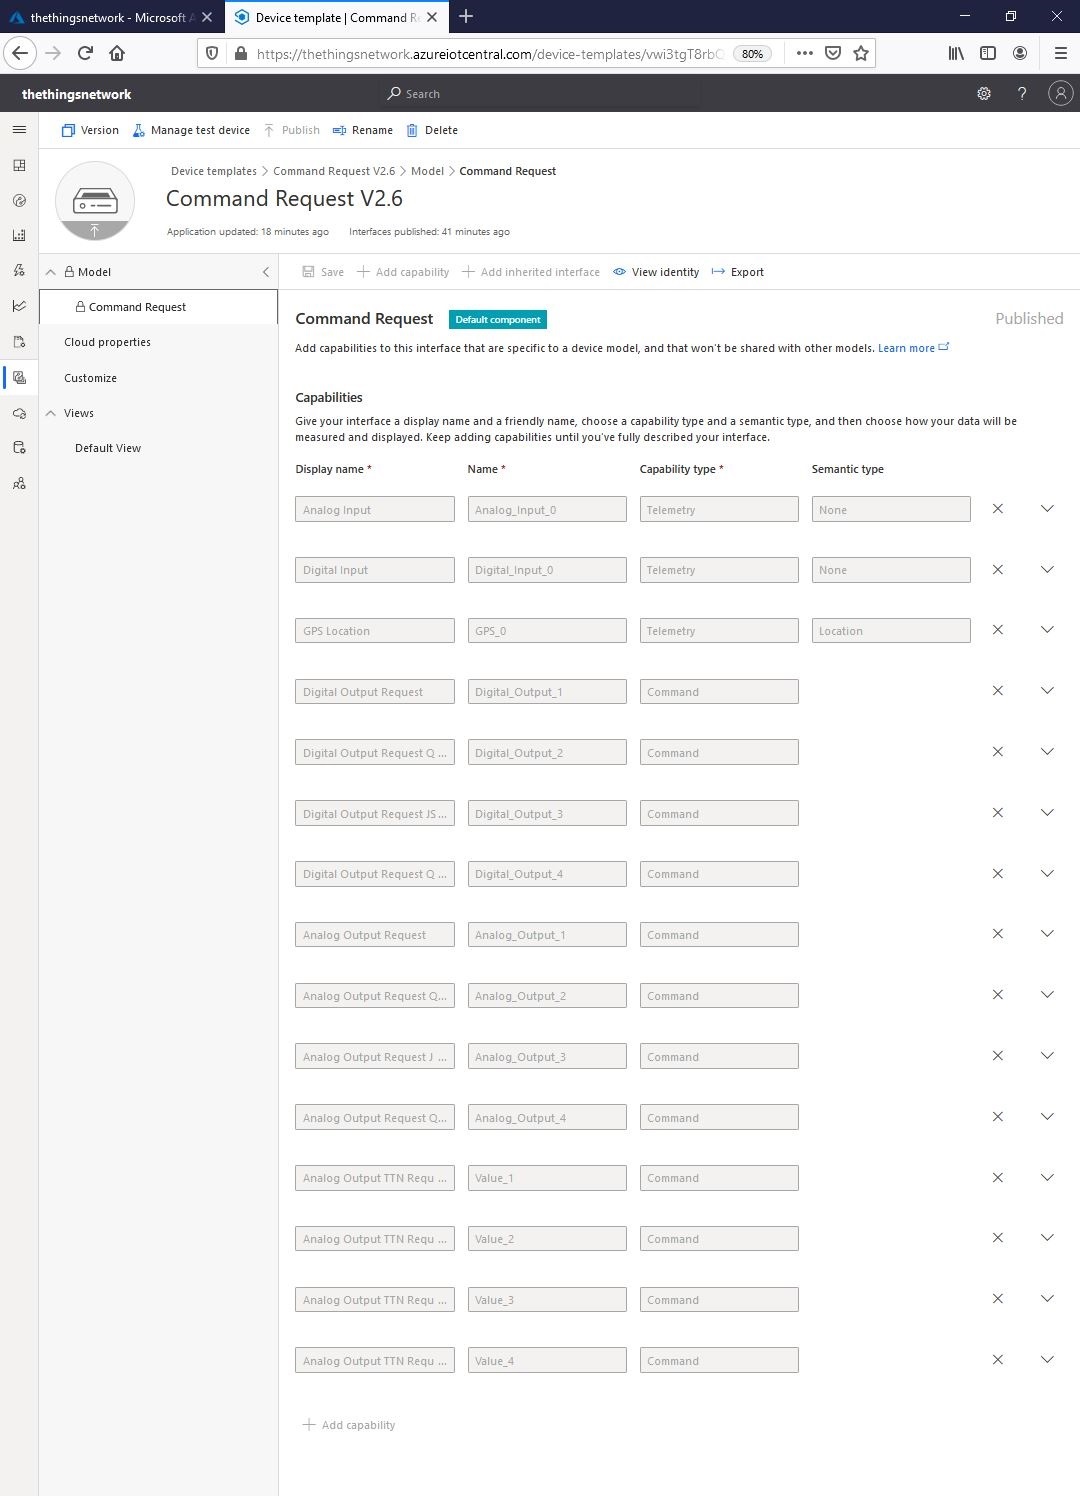Open Default View in the sidebar
The width and height of the screenshot is (1080, 1496).
coord(108,448)
